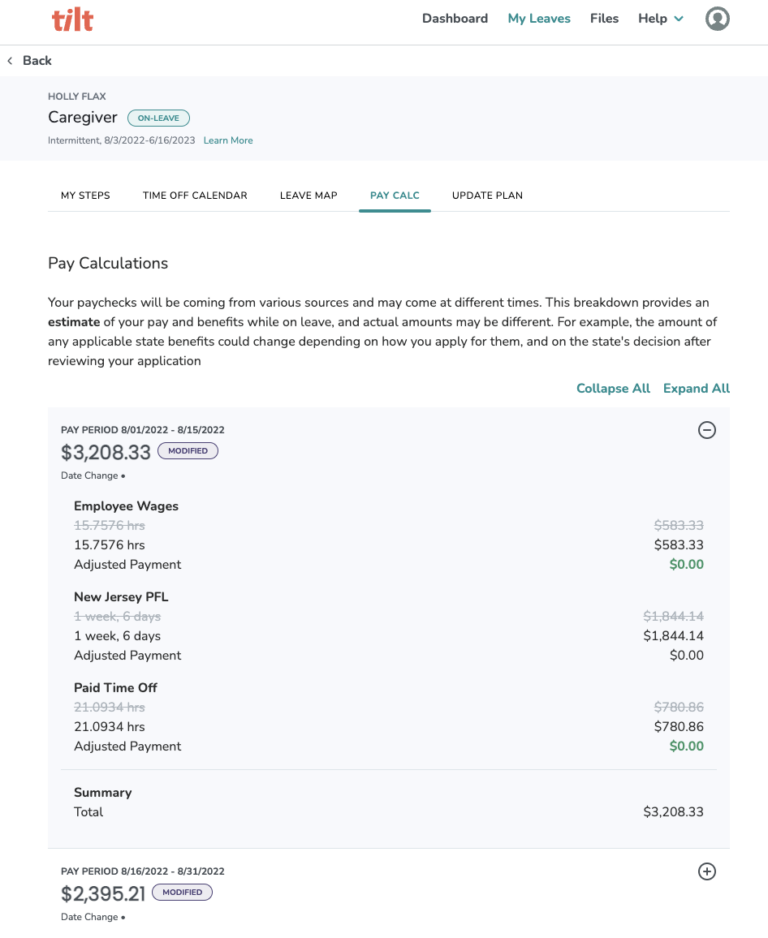This screenshot has height=938, width=768.
Task: Open the user profile avatar icon
Action: point(717,19)
